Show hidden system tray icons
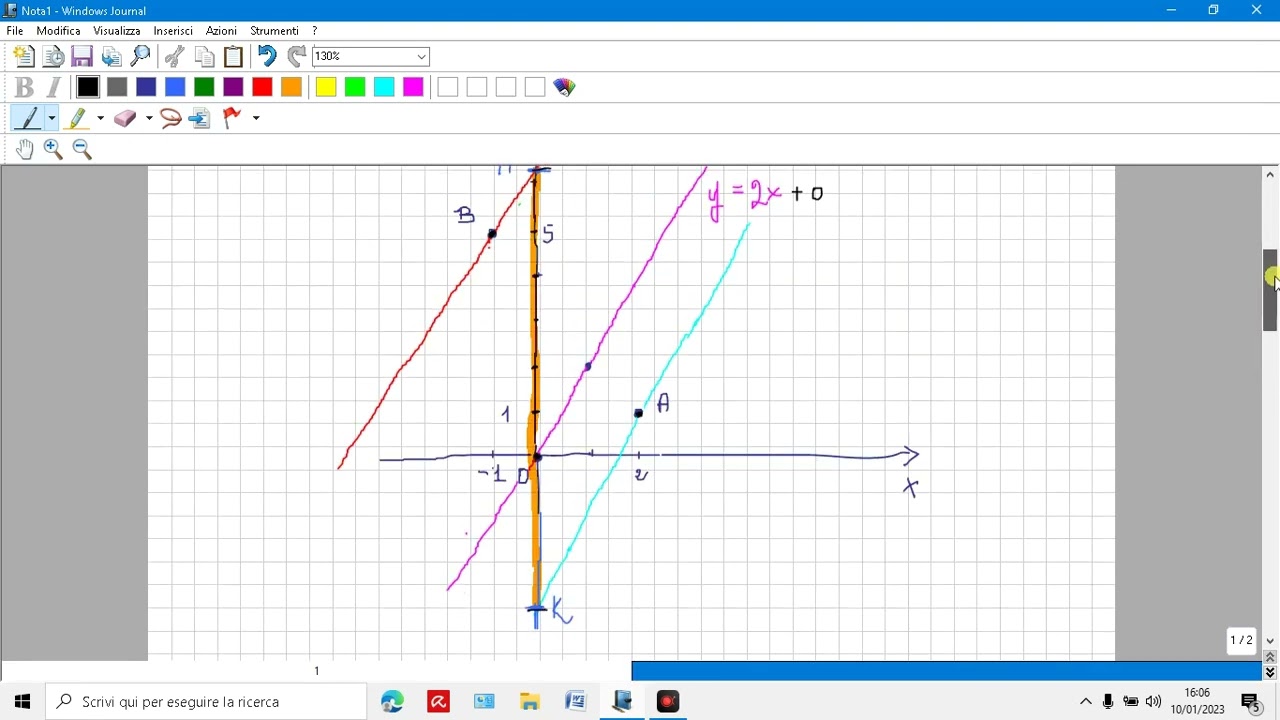Screen dimensions: 1280x720 1086,702
